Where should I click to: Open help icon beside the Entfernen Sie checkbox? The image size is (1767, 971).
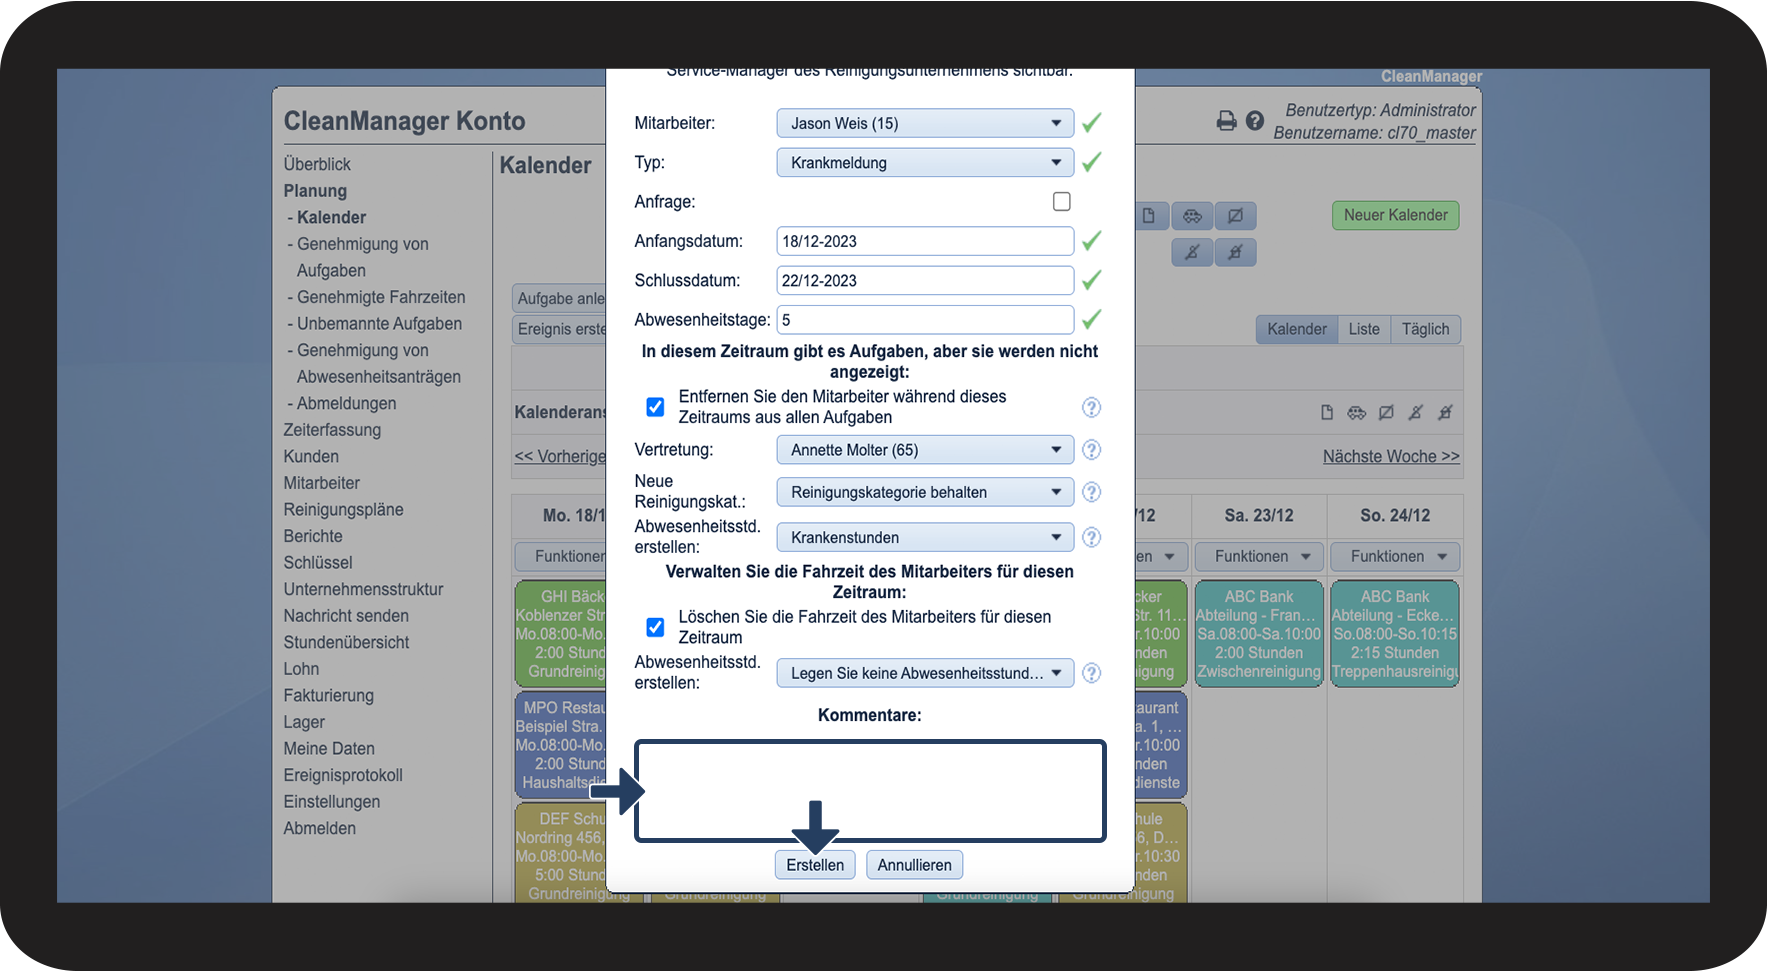1092,407
